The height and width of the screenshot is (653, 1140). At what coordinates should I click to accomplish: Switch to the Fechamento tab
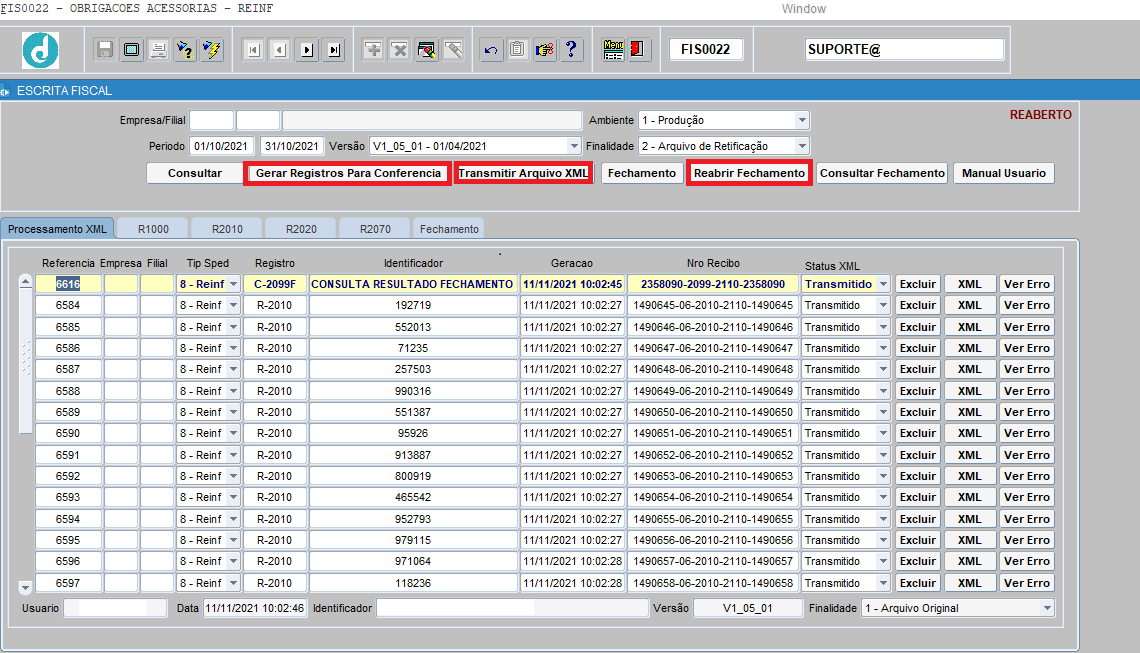tap(449, 228)
